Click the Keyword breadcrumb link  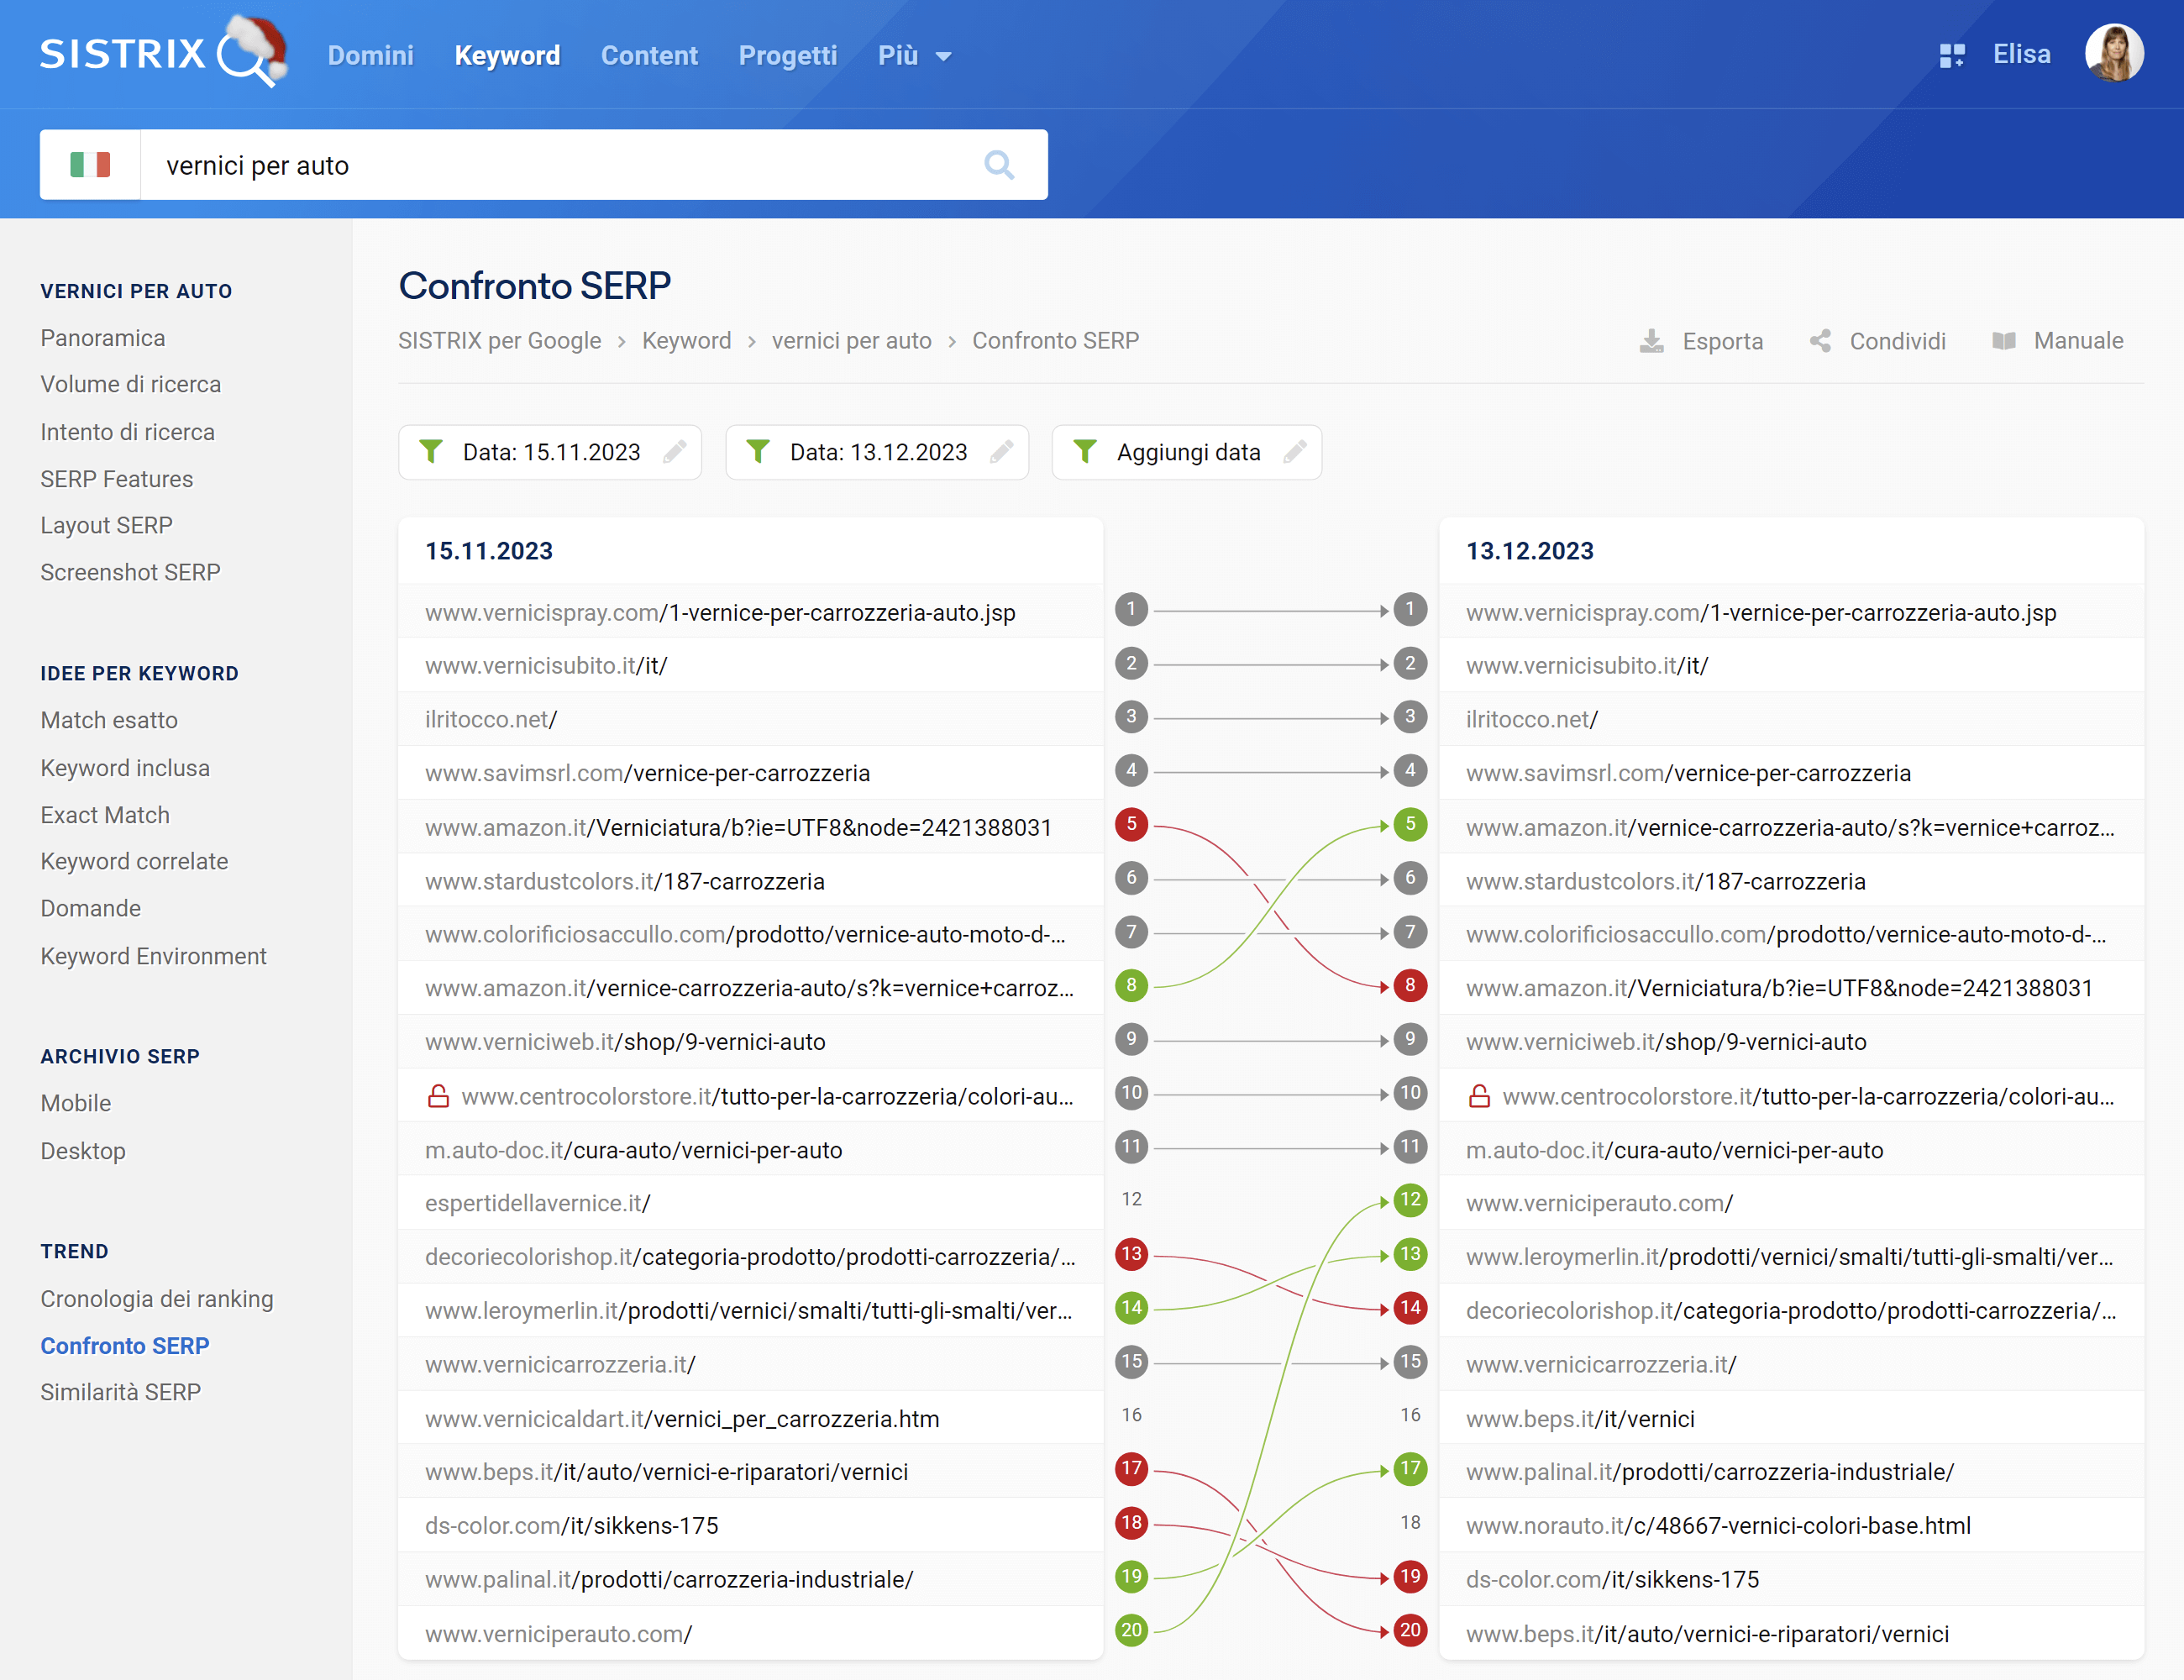687,341
